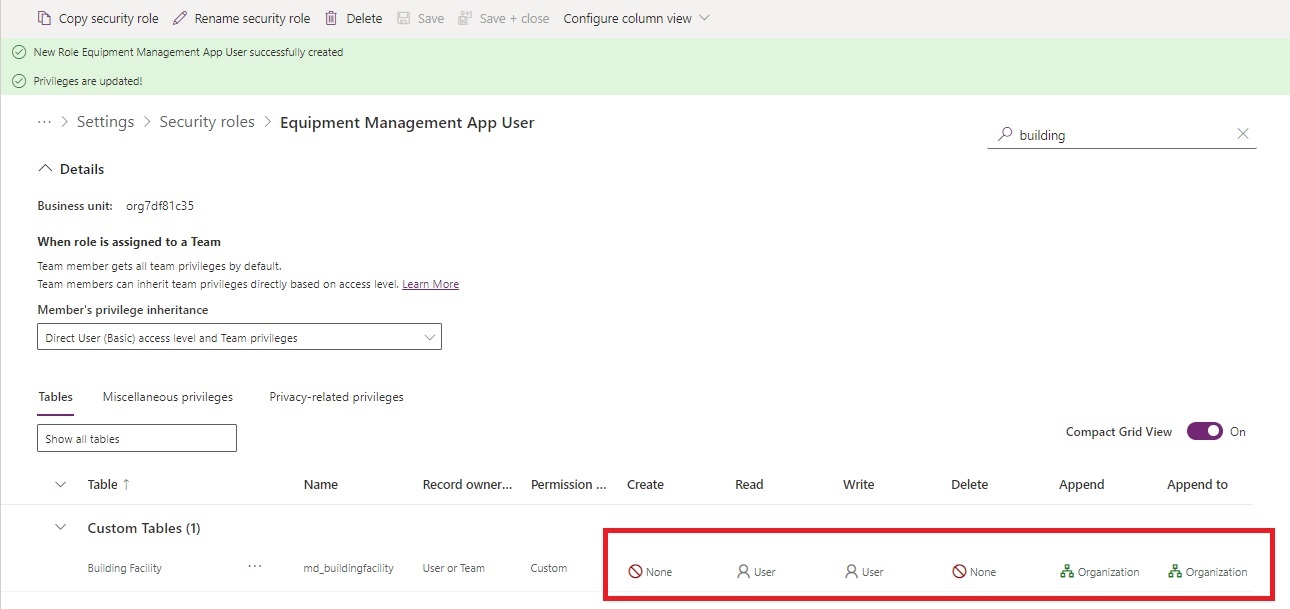The width and height of the screenshot is (1290, 609).
Task: Open the Security roles breadcrumb link
Action: click(207, 121)
